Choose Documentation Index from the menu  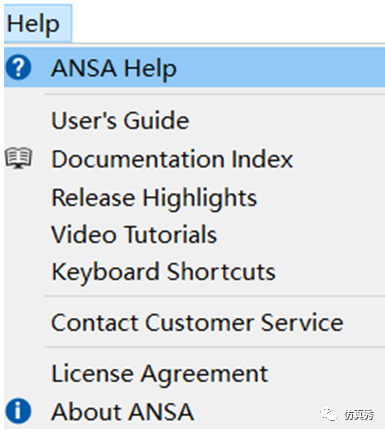click(x=194, y=159)
